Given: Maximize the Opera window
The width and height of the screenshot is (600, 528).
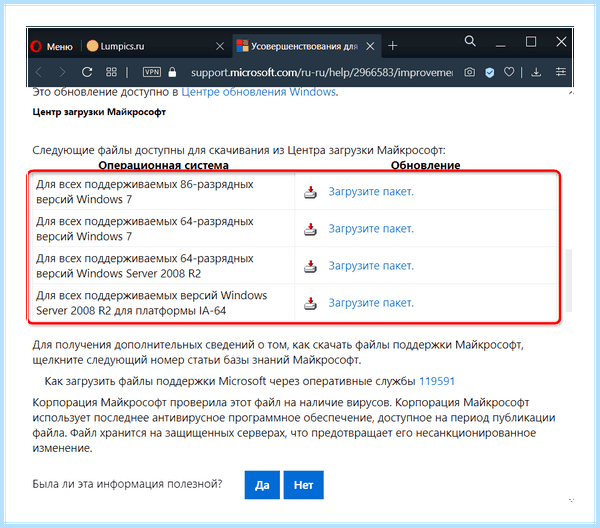Looking at the screenshot, I should click(531, 41).
